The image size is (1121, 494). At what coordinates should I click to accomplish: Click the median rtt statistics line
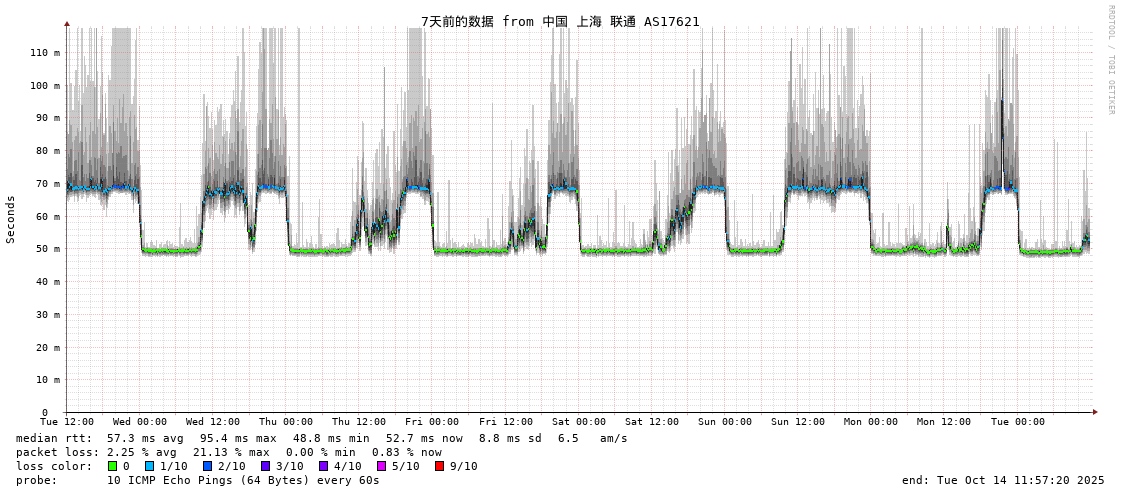pyautogui.click(x=322, y=438)
